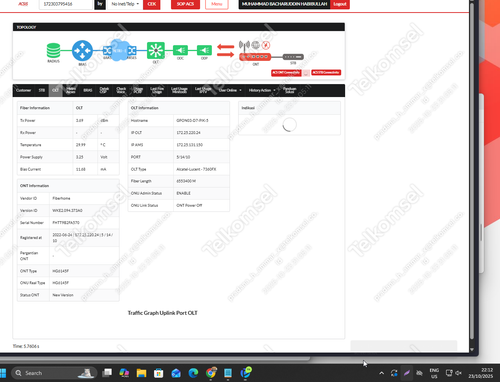Click the user name MUHAMMAD BACHARUDDIN HABIBULLAH
This screenshot has height=382, width=500.
(284, 4)
